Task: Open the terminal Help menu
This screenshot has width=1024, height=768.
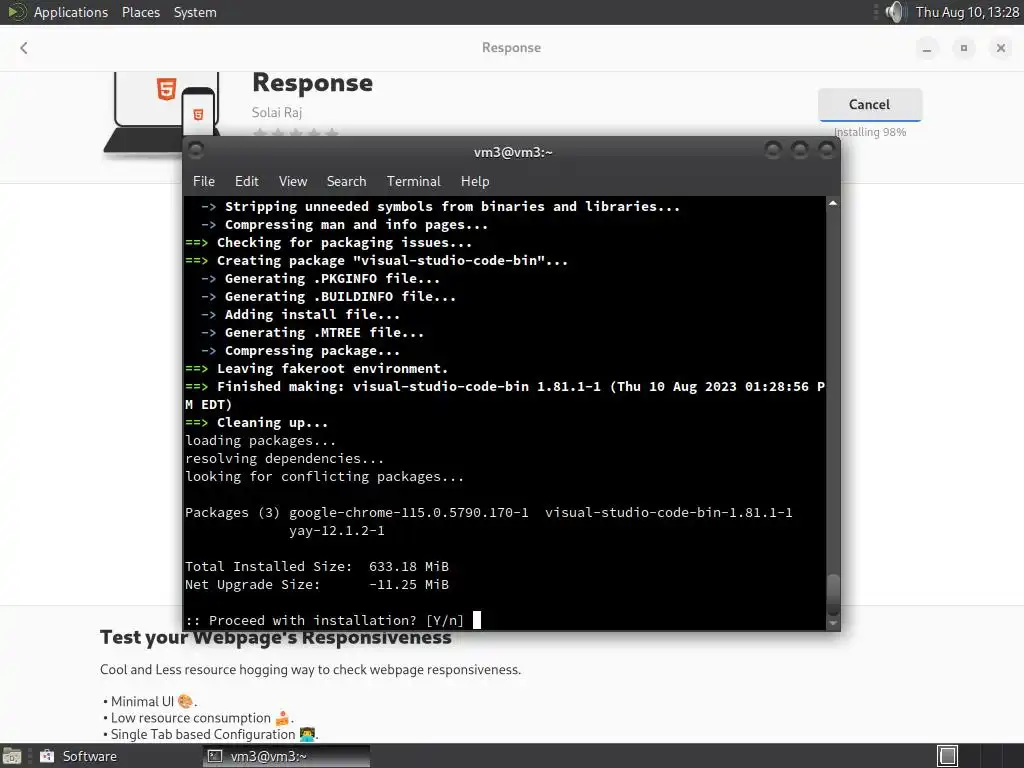Action: click(475, 182)
